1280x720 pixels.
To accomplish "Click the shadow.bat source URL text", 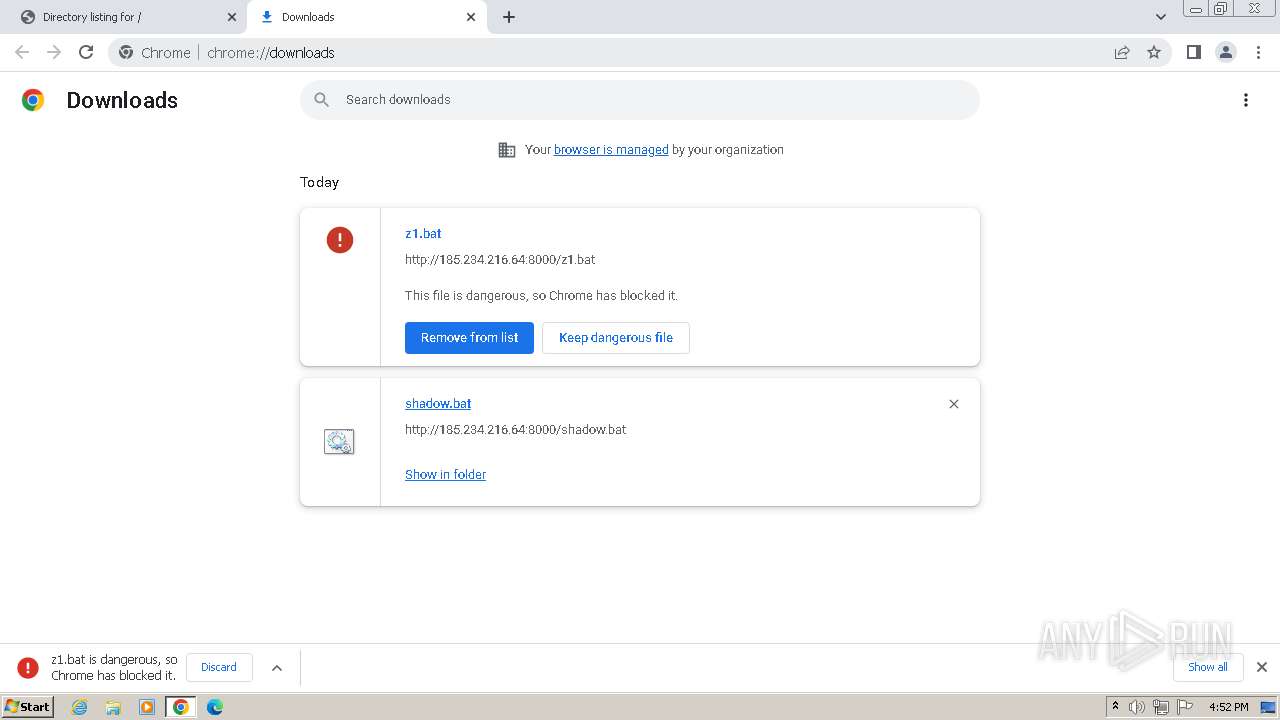I will tap(516, 430).
